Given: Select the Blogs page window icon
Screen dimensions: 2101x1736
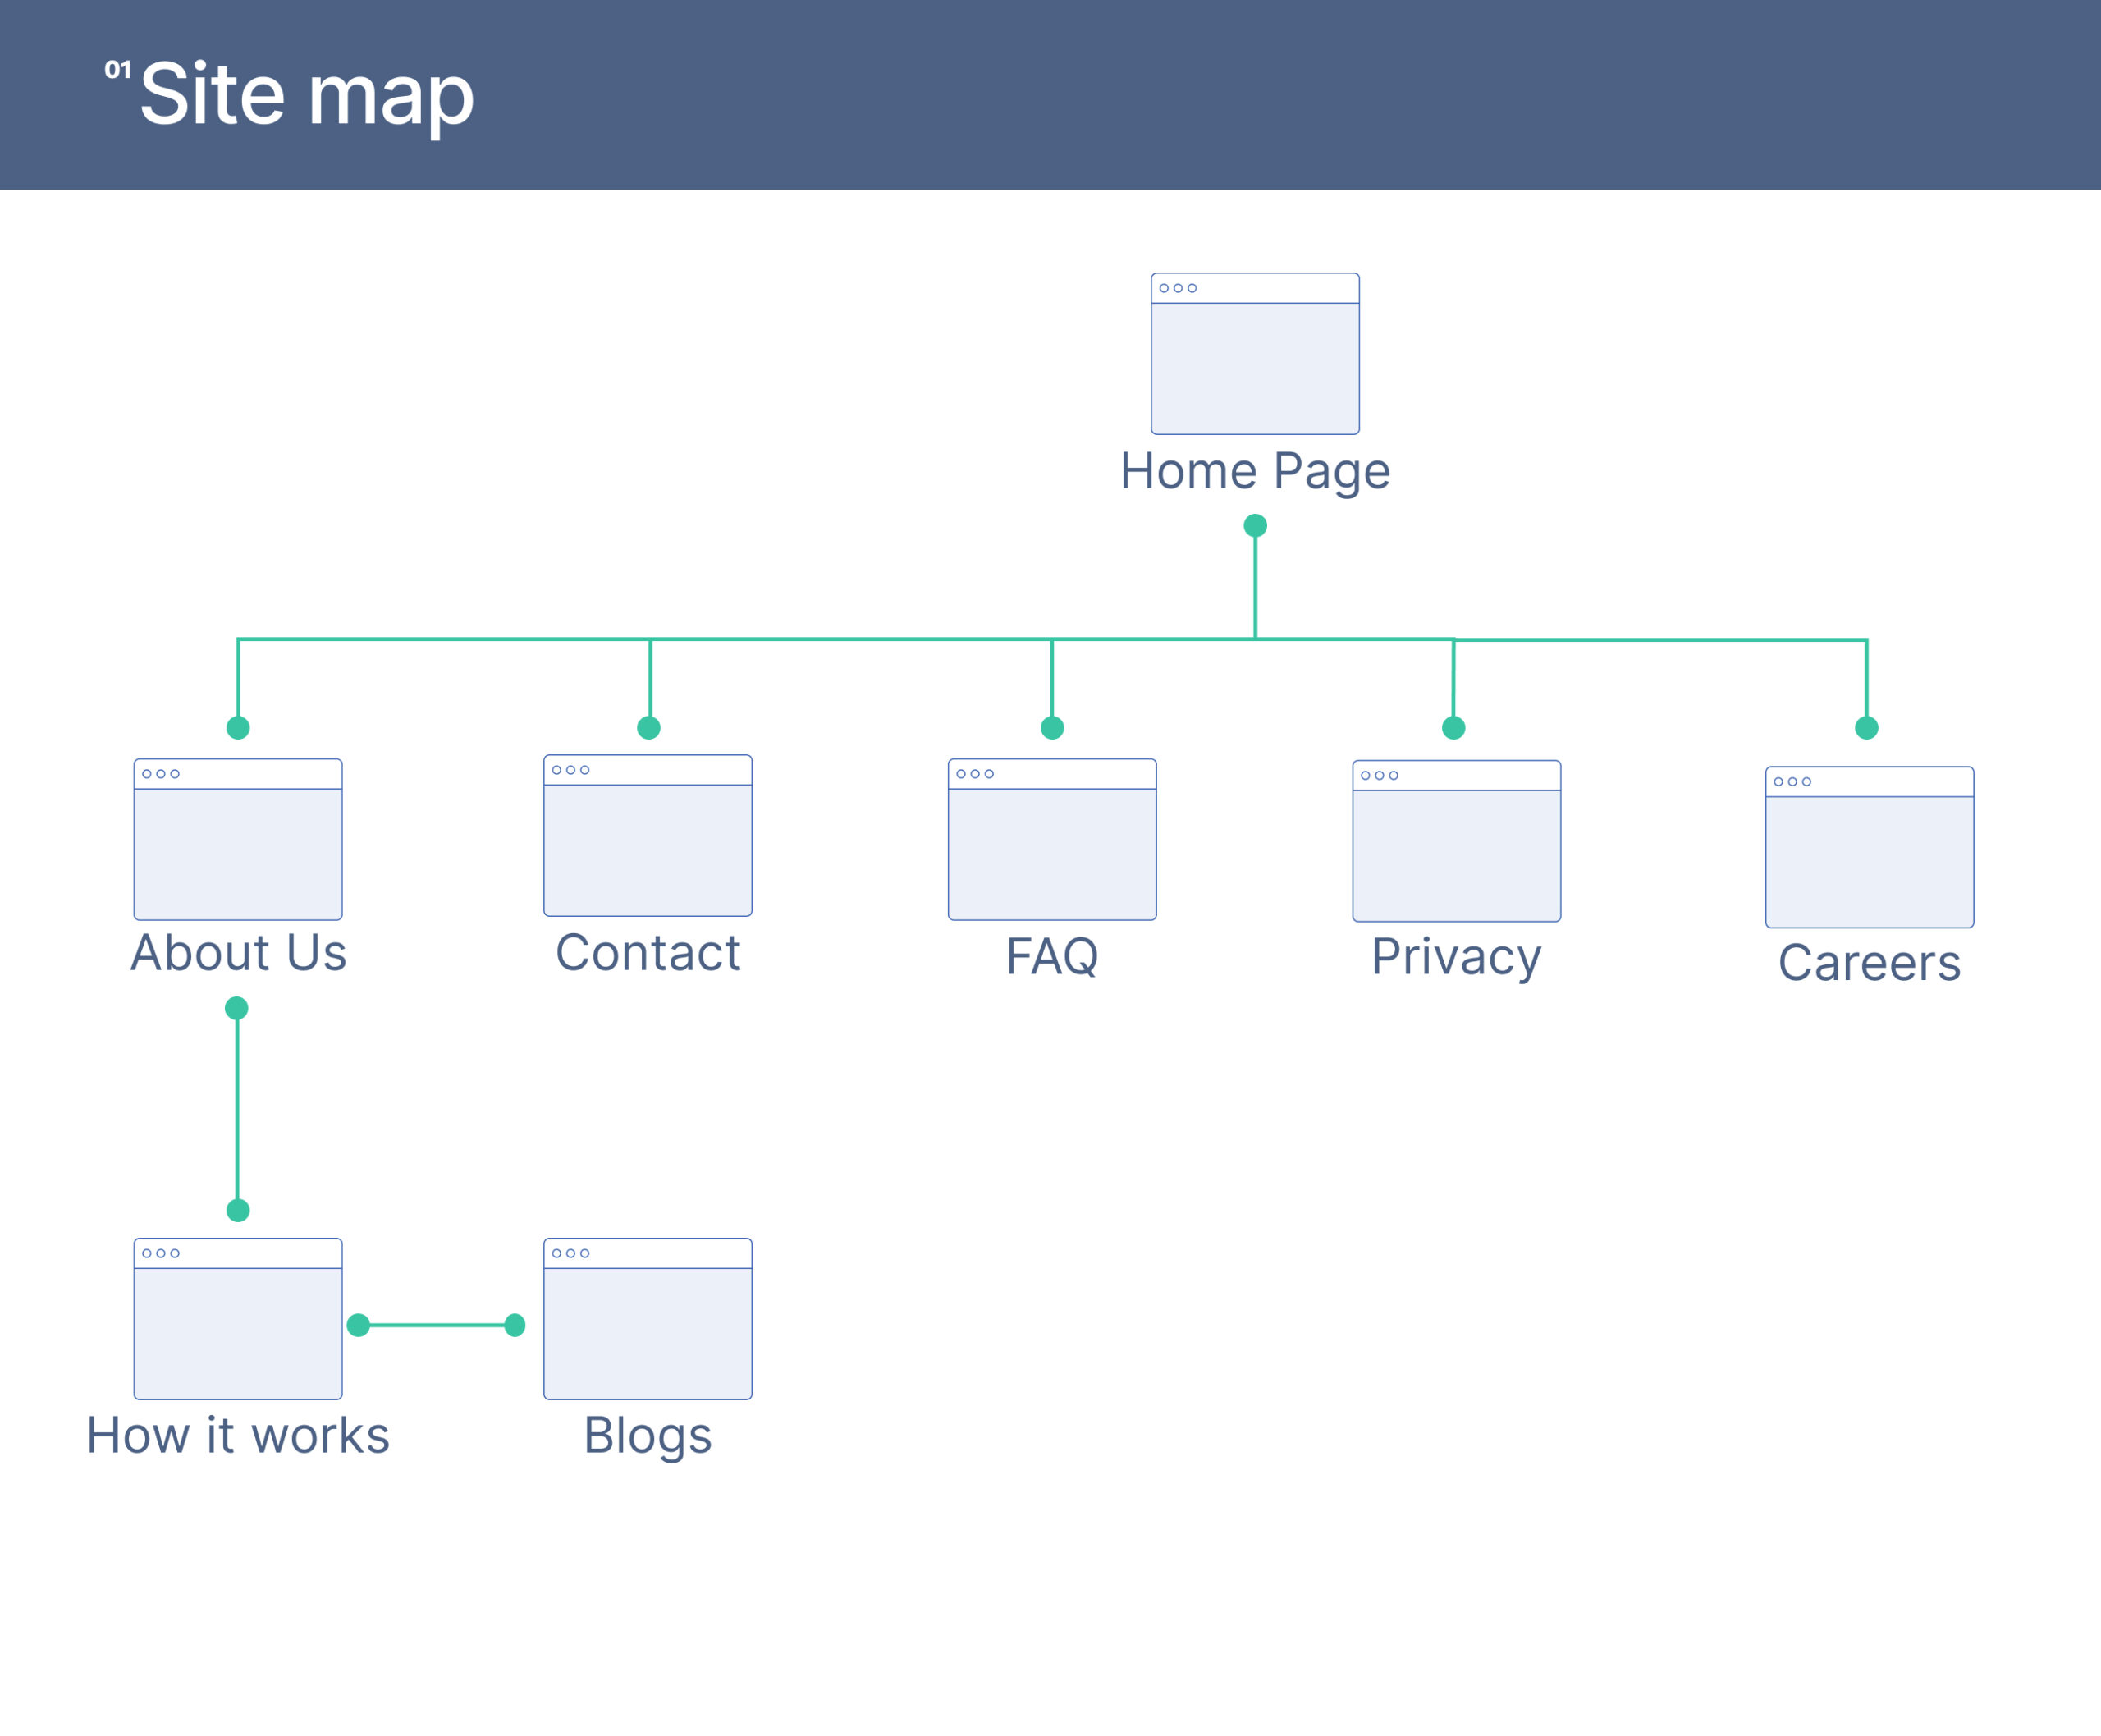Looking at the screenshot, I should coord(647,1318).
